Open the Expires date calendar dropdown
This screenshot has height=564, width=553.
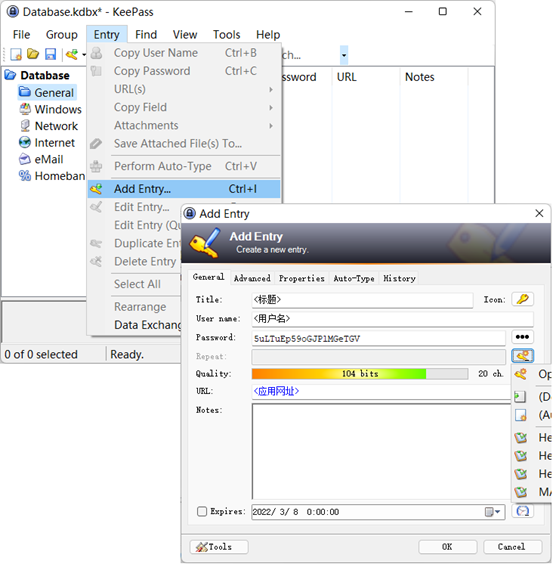[x=493, y=511]
